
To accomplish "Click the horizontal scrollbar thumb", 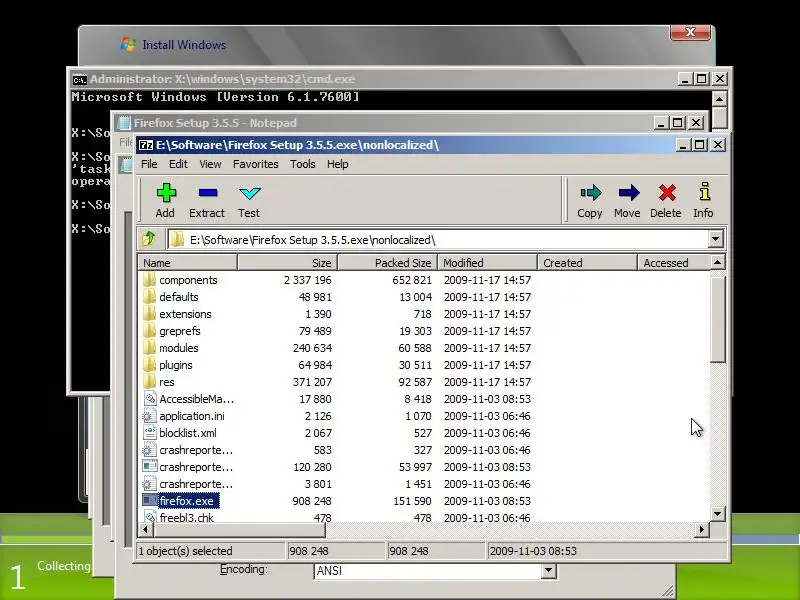I will pyautogui.click(x=239, y=530).
